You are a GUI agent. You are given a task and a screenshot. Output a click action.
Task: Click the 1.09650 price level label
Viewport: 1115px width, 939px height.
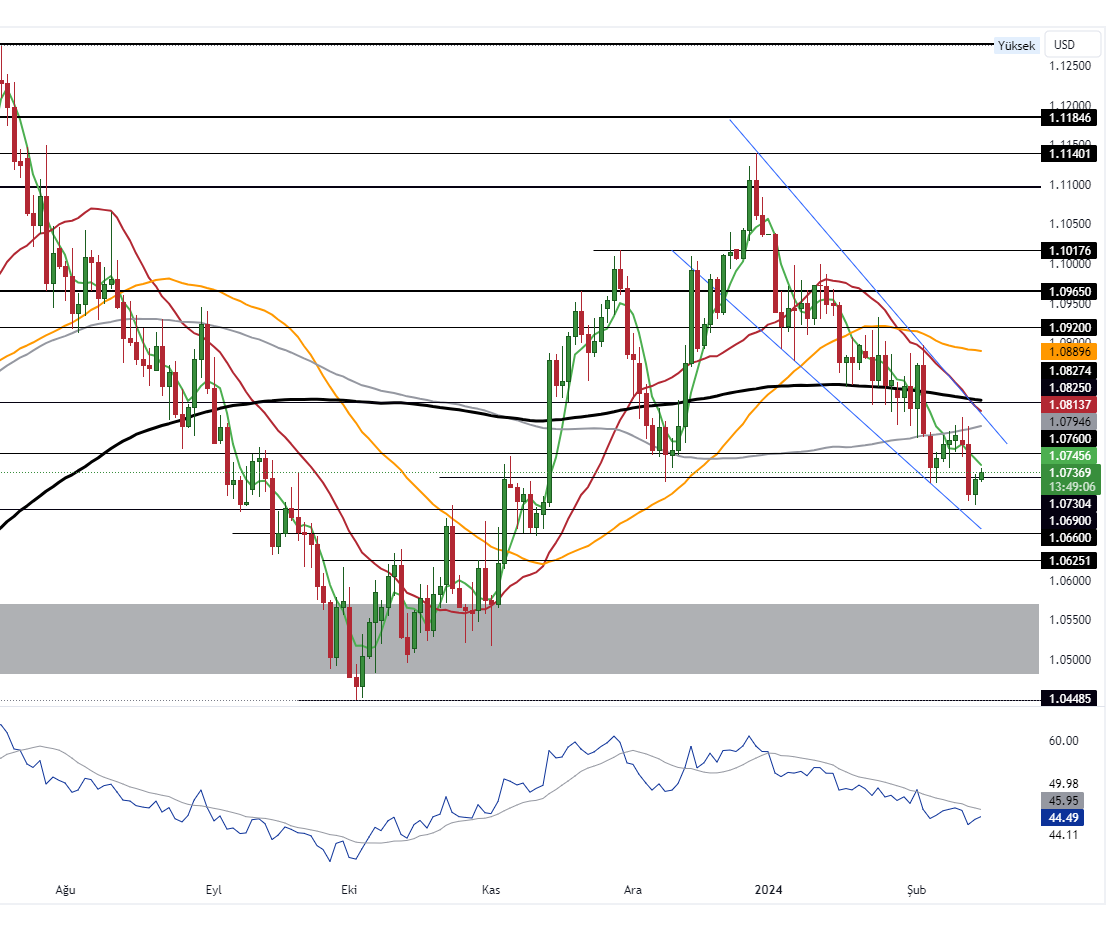(1069, 291)
